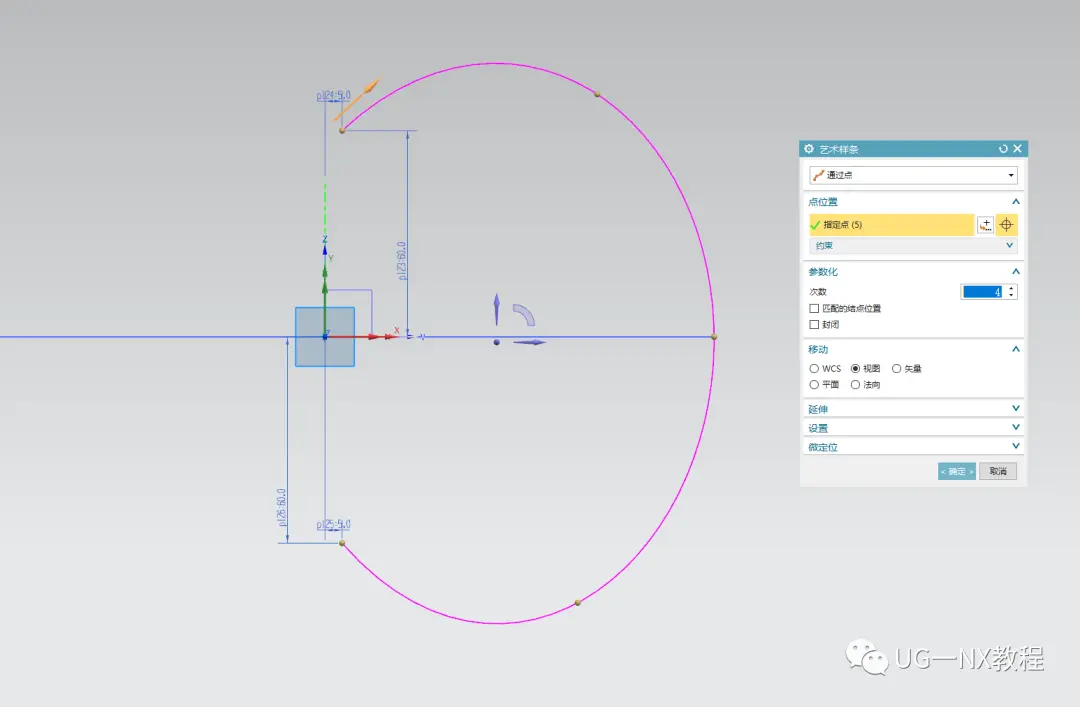1080x707 pixels.
Task: Click the blue datum plane square
Action: (325, 337)
